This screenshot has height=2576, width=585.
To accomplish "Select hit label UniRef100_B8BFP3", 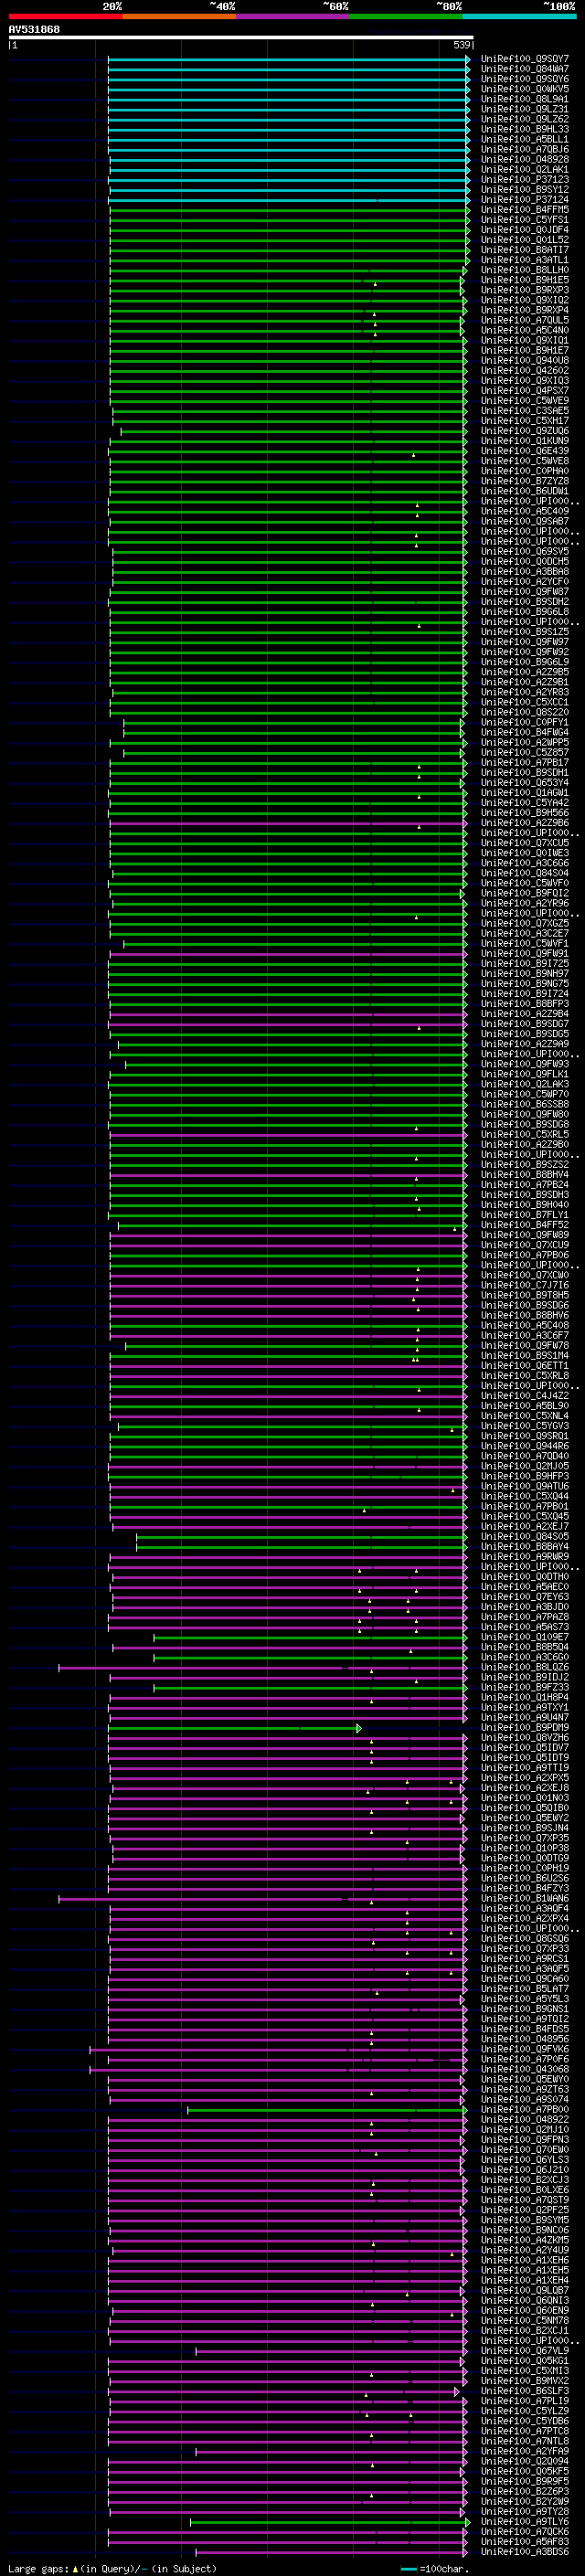I will 524,1004.
